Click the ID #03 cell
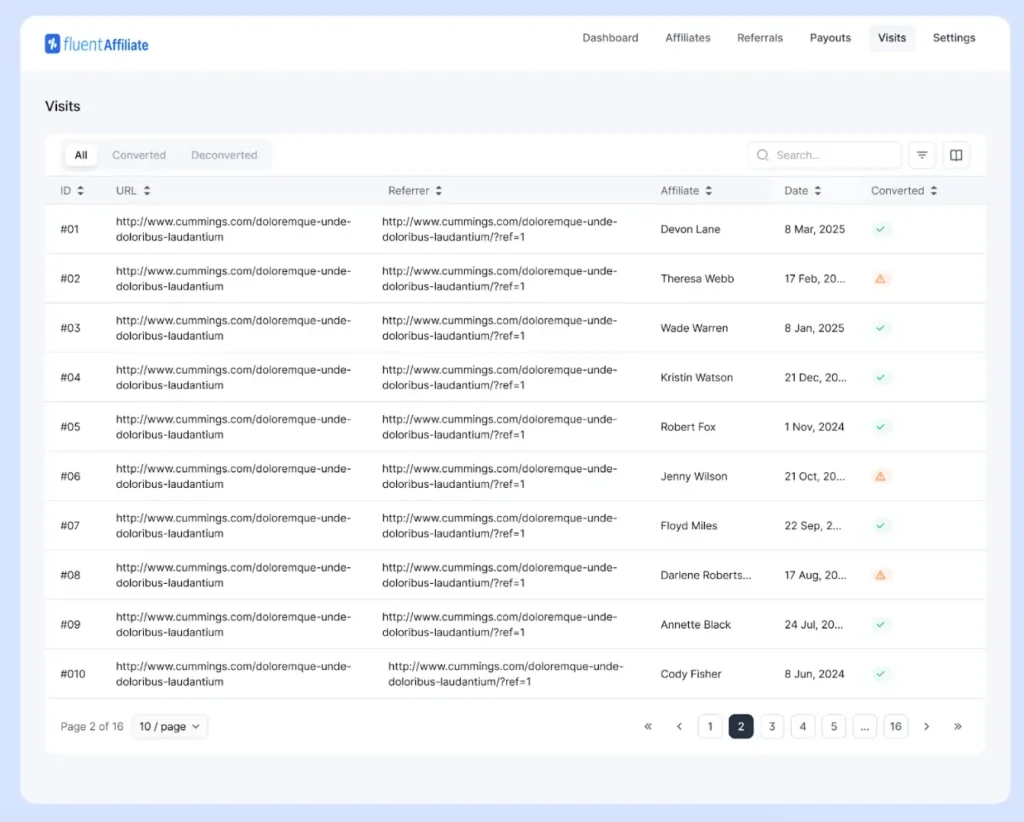Image resolution: width=1024 pixels, height=822 pixels. [x=71, y=328]
